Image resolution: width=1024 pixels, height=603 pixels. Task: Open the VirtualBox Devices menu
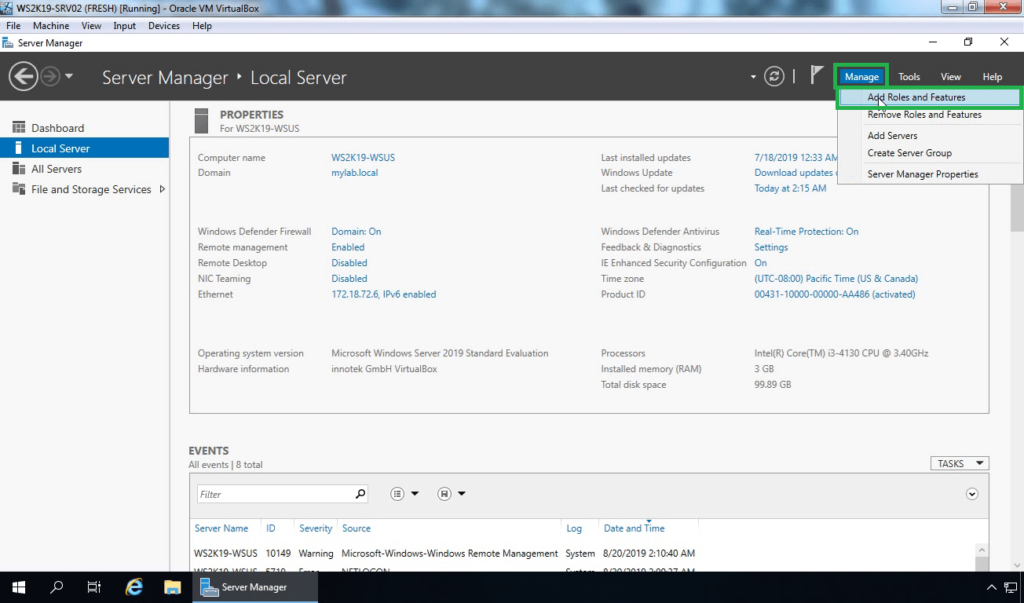point(164,26)
